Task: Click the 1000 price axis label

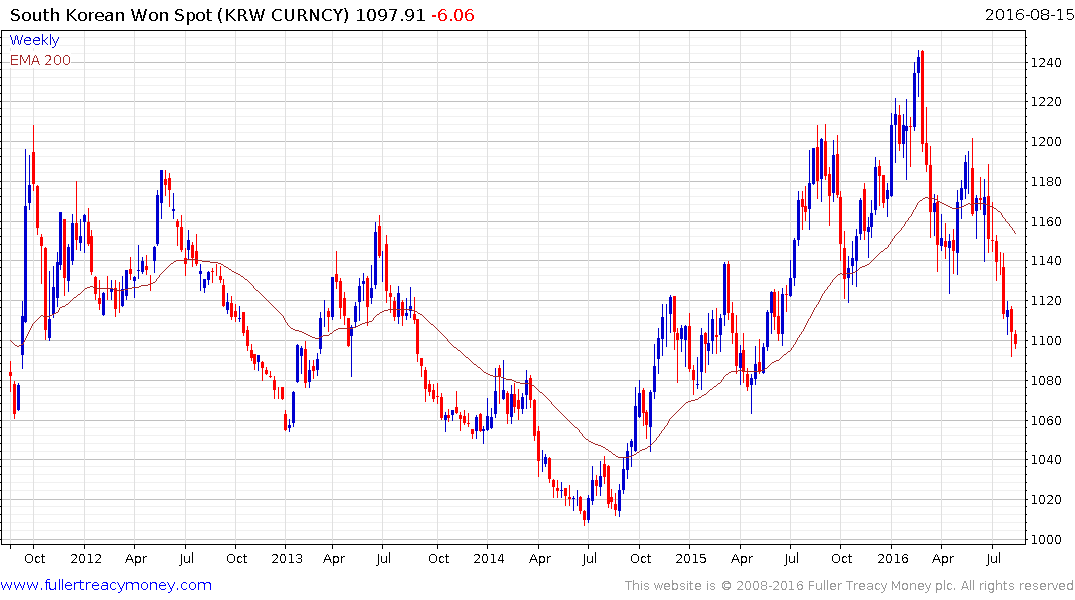Action: (1046, 539)
